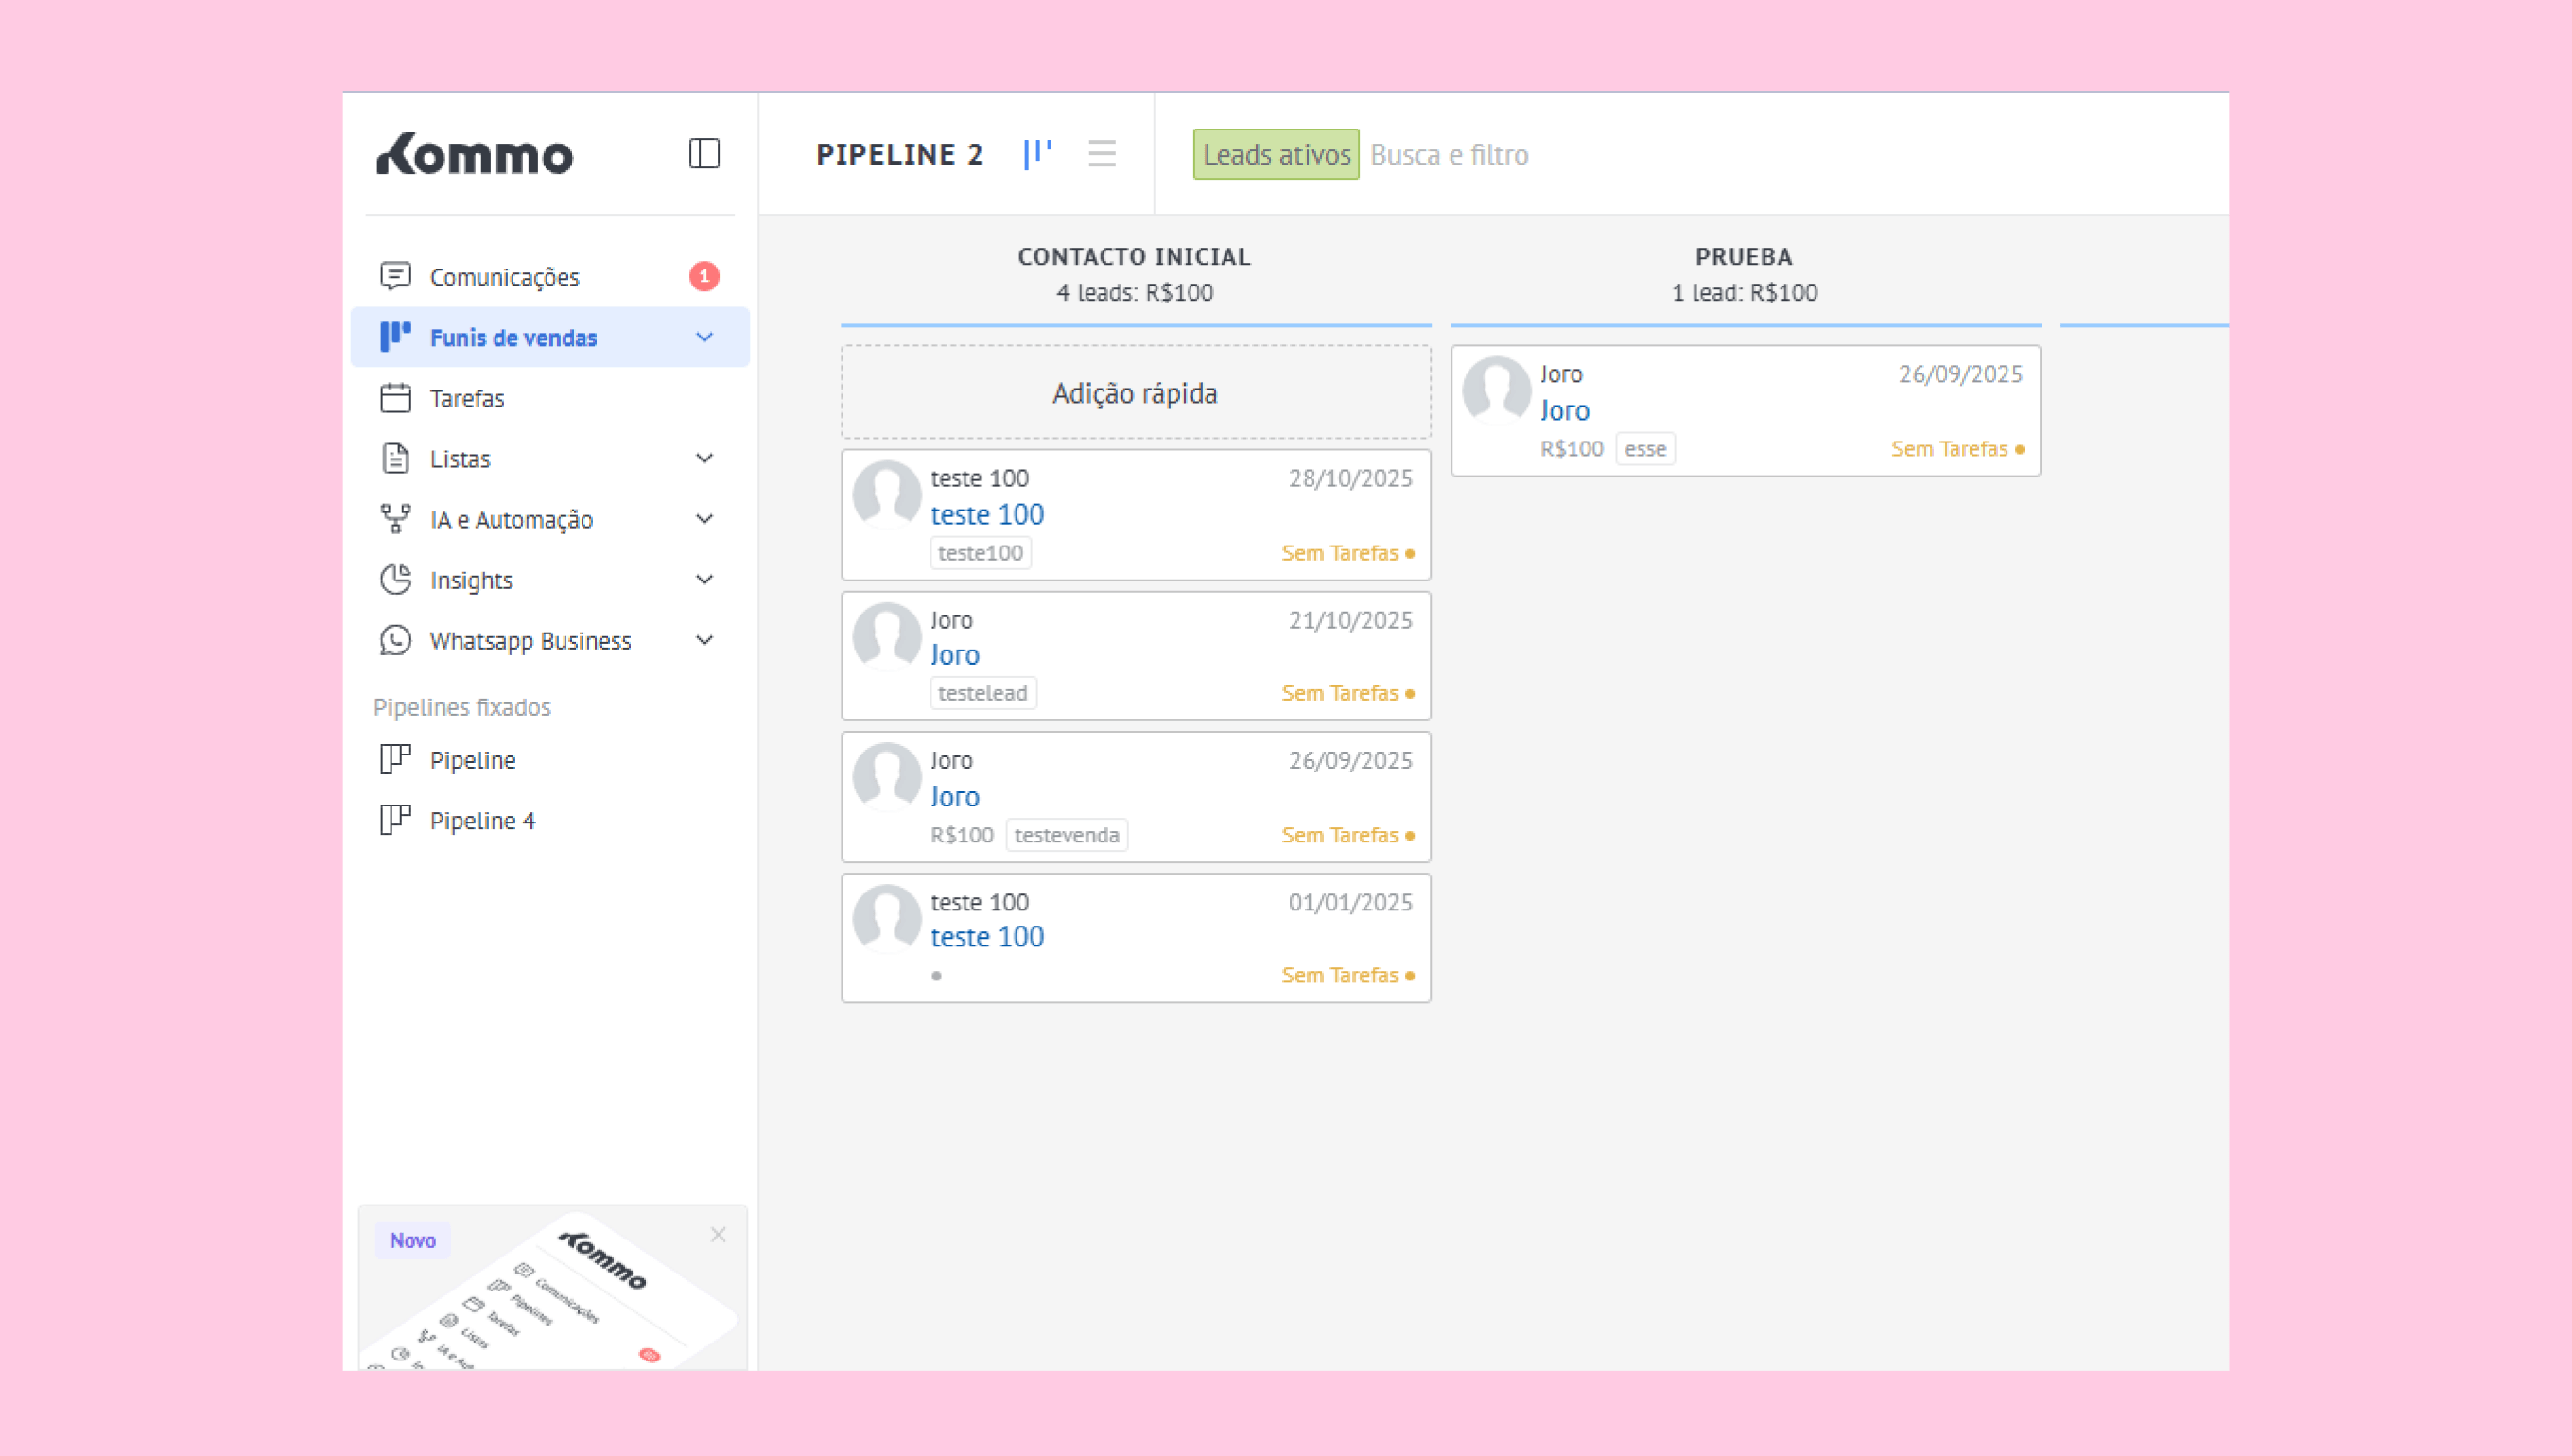The image size is (2572, 1456).
Task: Click the Busca e filtro search field
Action: (x=1449, y=155)
